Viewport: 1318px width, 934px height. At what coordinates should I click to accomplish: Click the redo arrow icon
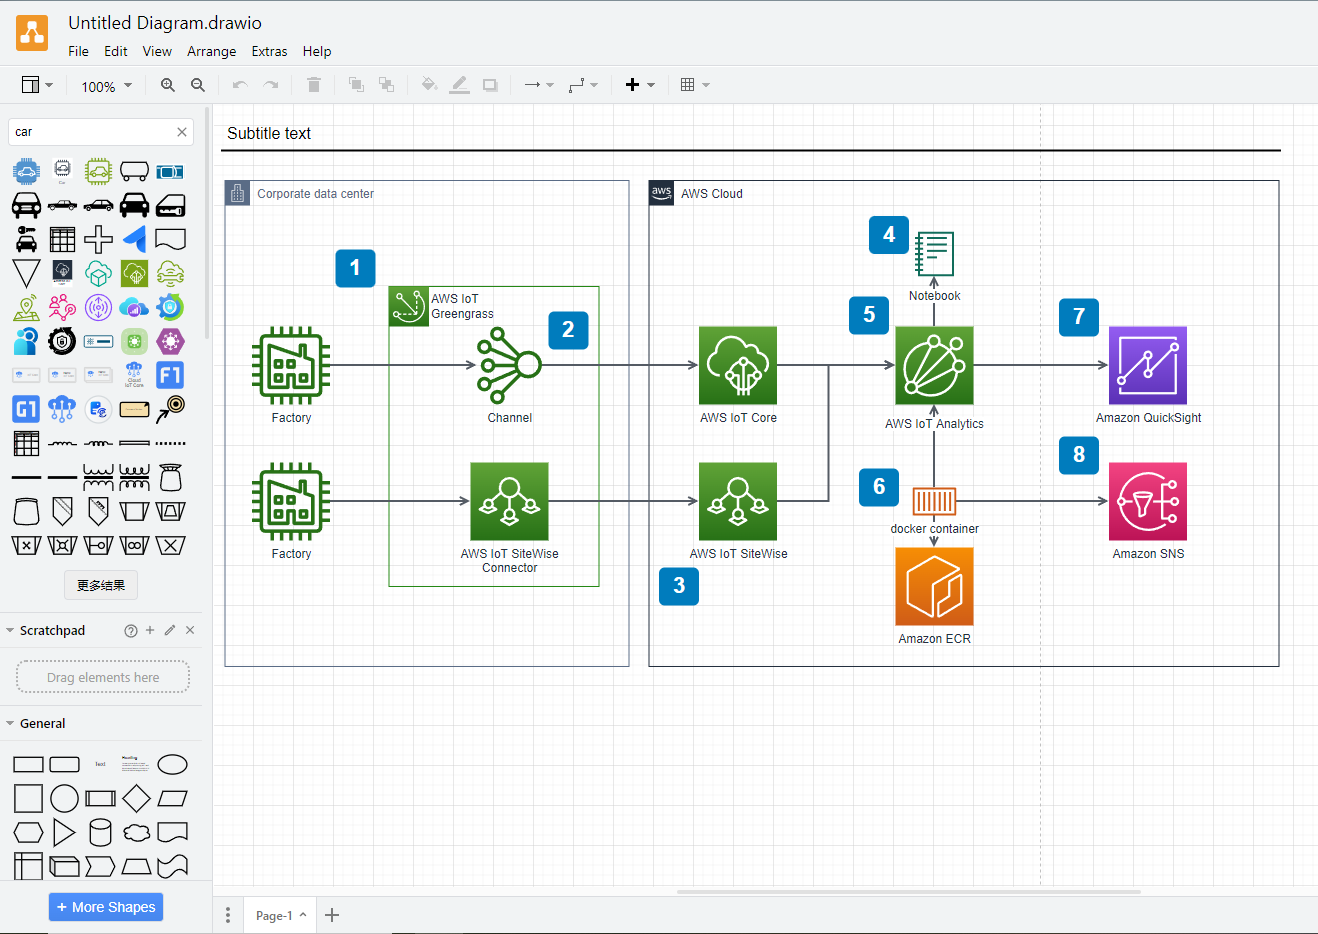270,85
